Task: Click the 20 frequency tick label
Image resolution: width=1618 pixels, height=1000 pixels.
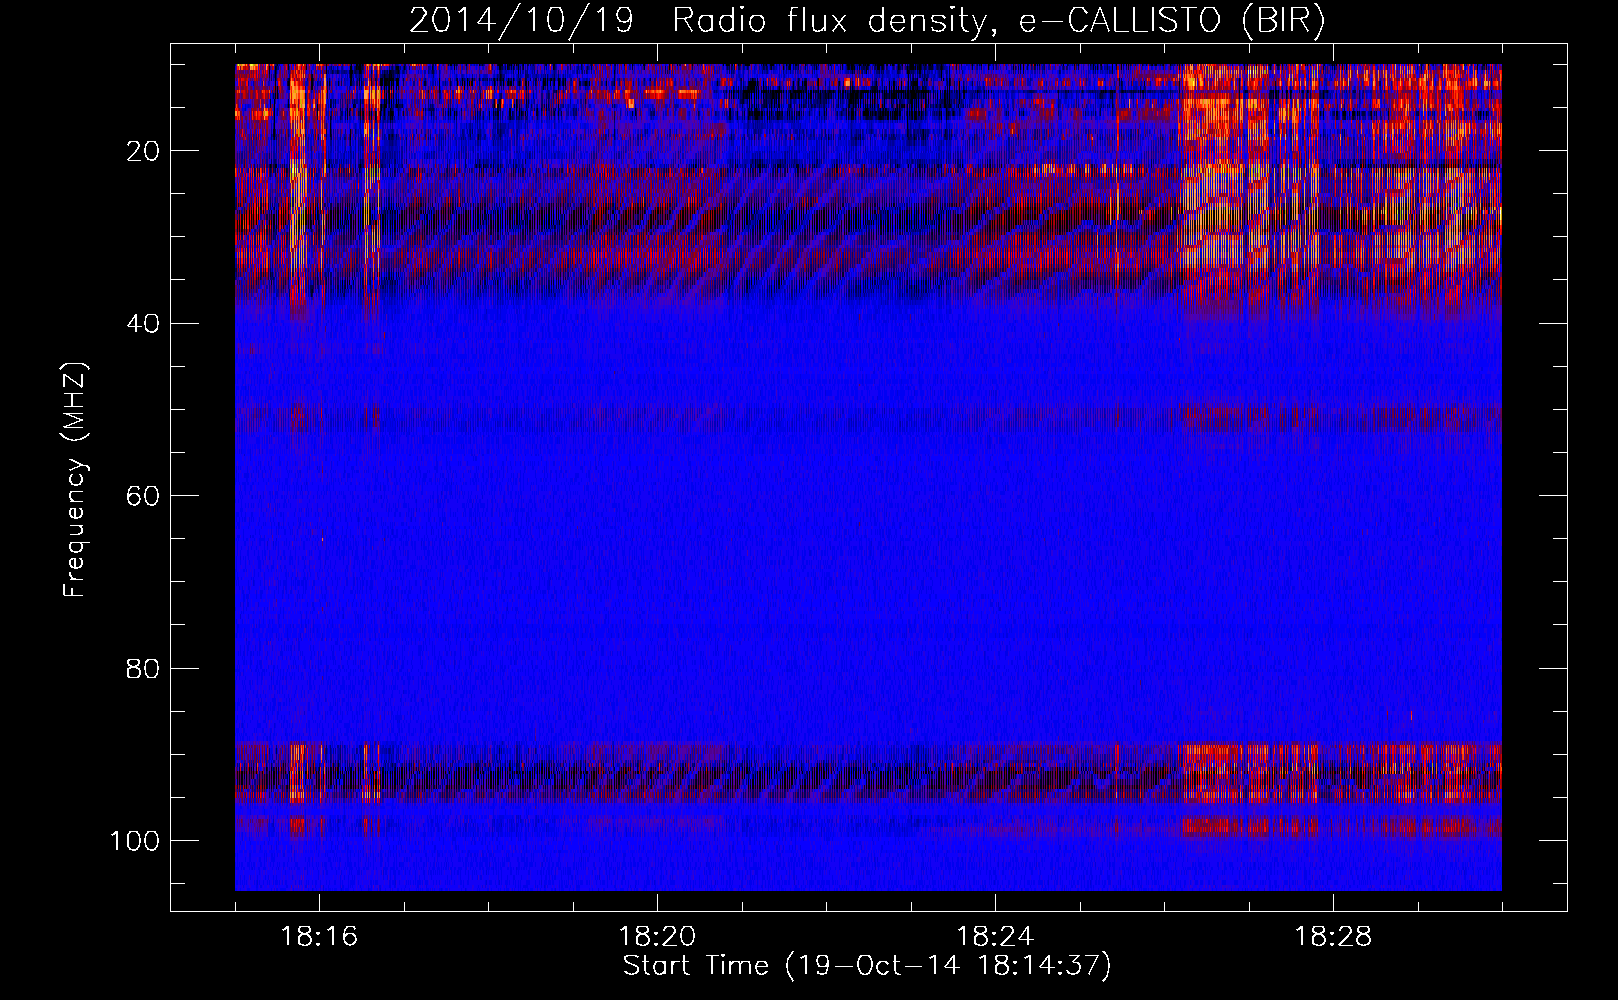Action: tap(143, 151)
